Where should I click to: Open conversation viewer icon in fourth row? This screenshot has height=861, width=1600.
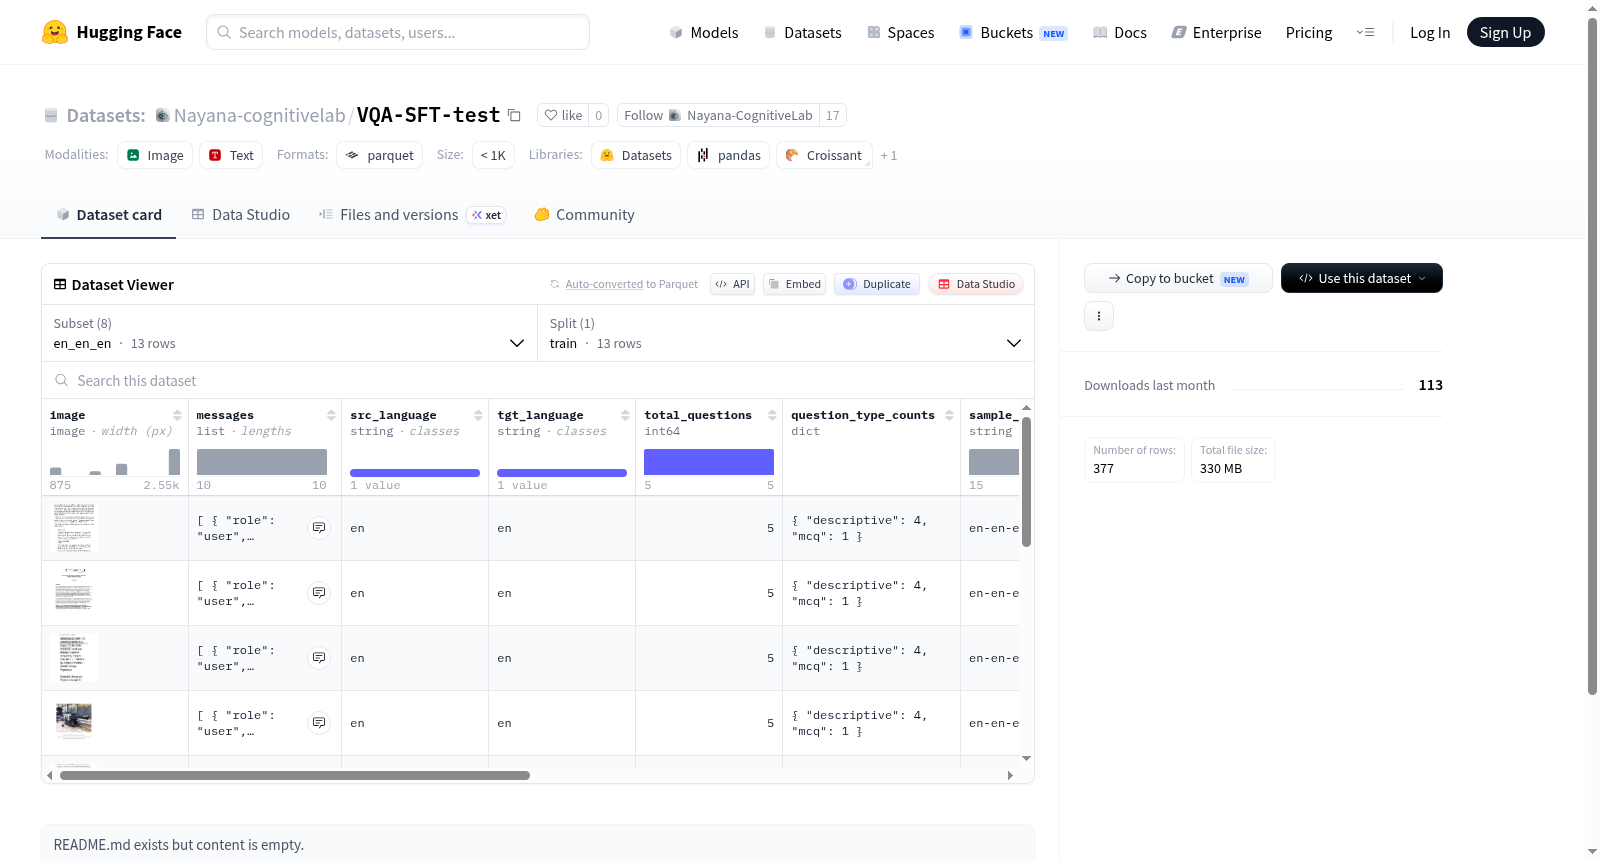[x=319, y=723]
